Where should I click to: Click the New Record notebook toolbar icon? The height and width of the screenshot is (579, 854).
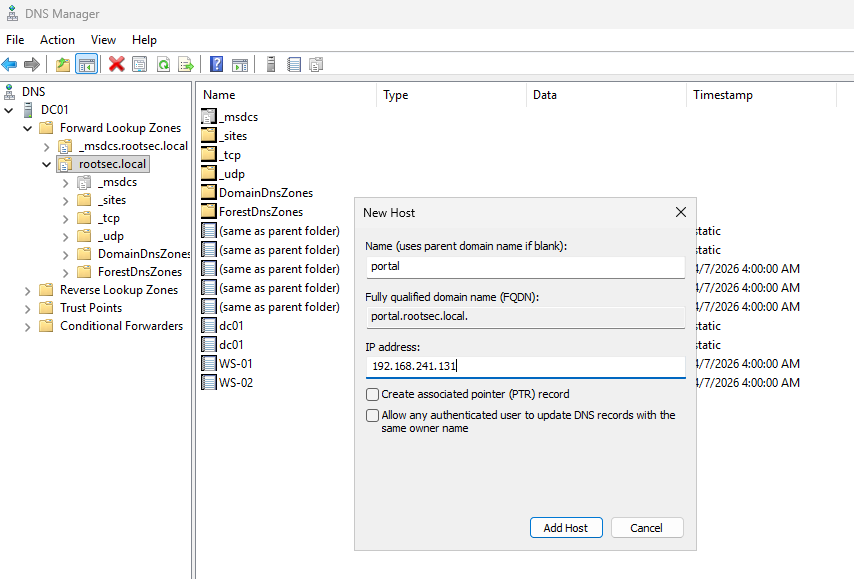coord(294,64)
